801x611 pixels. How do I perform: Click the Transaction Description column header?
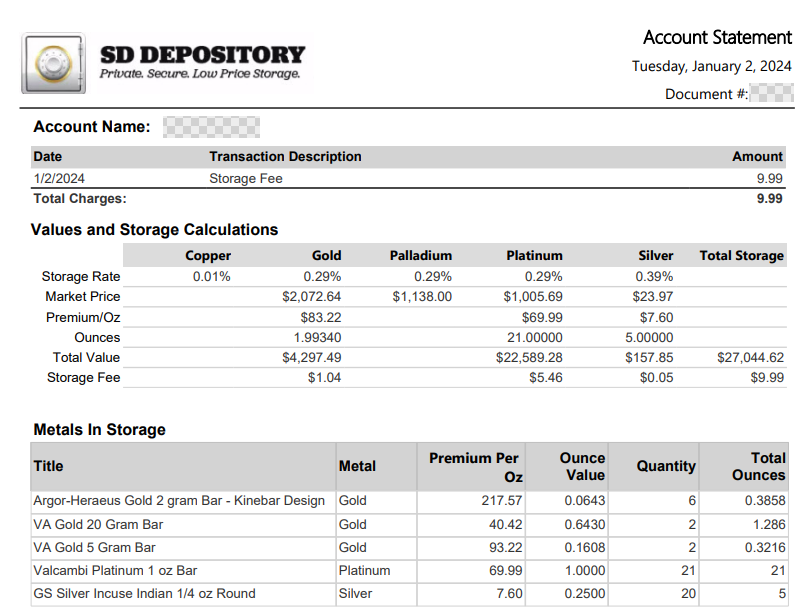tap(285, 157)
